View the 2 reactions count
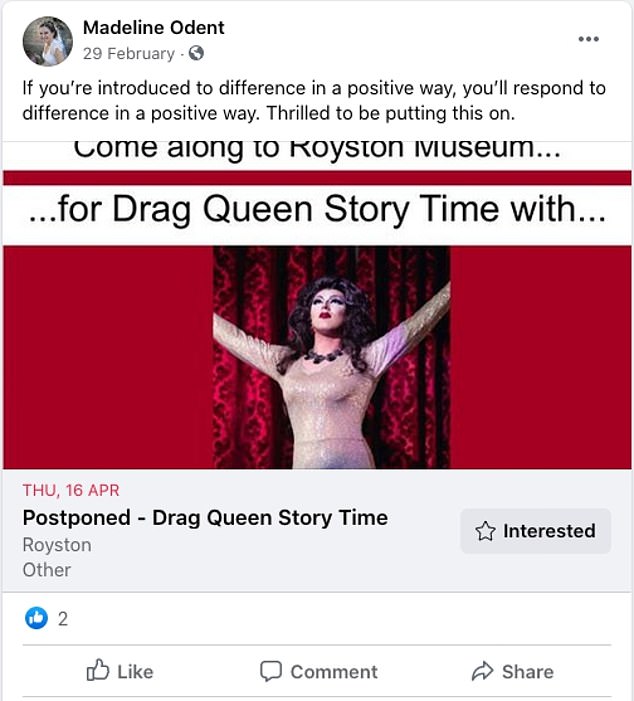 click(x=63, y=619)
